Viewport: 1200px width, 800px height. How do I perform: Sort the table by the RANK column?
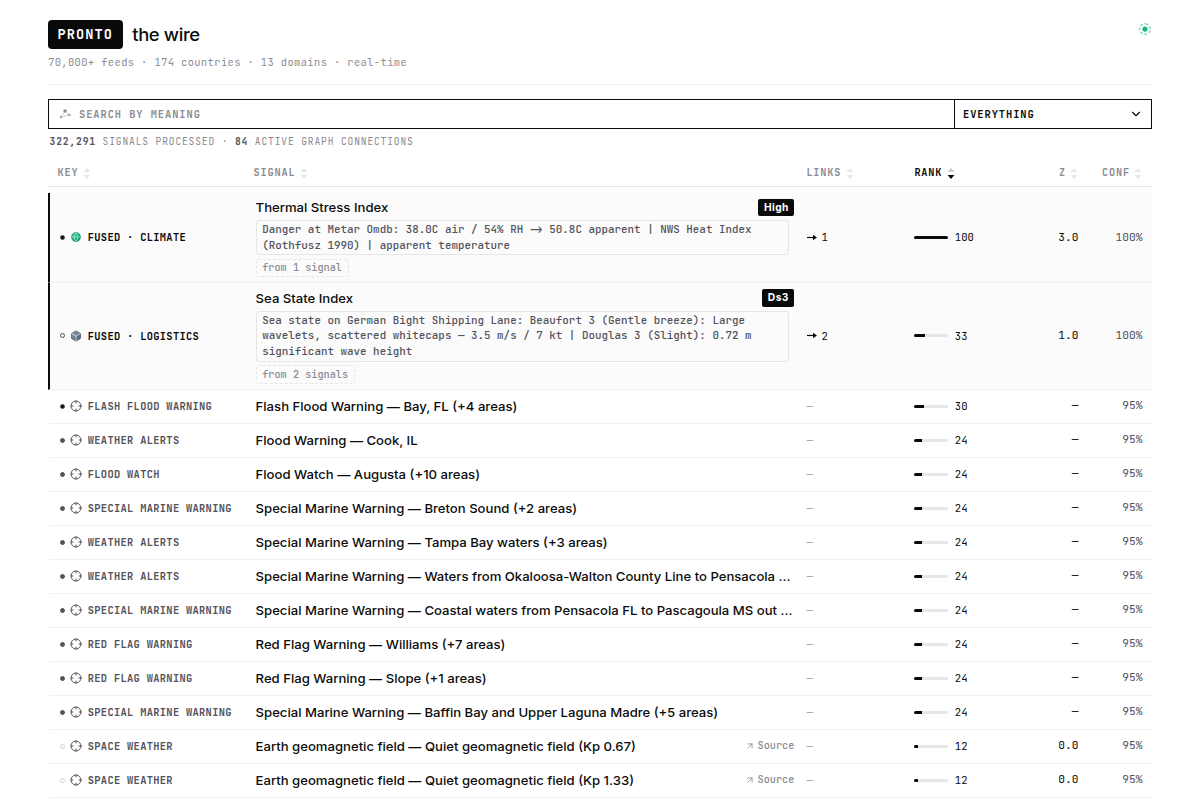coord(934,173)
